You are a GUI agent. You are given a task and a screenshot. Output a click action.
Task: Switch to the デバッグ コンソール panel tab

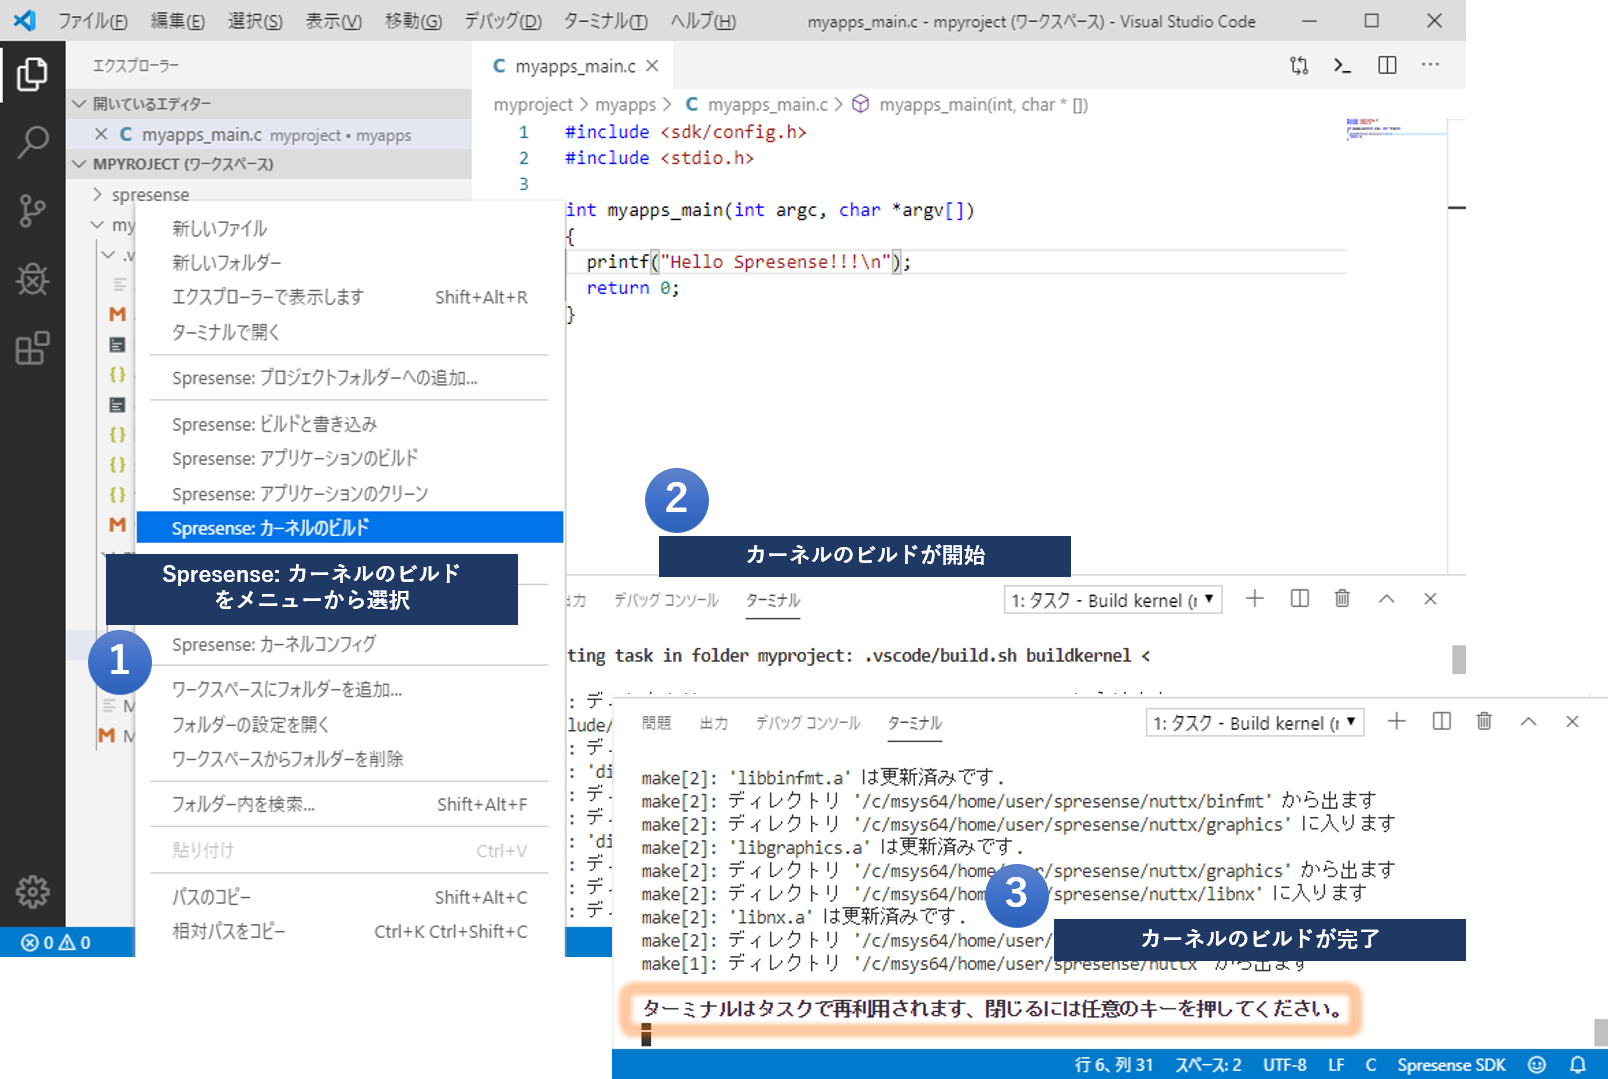[x=807, y=723]
